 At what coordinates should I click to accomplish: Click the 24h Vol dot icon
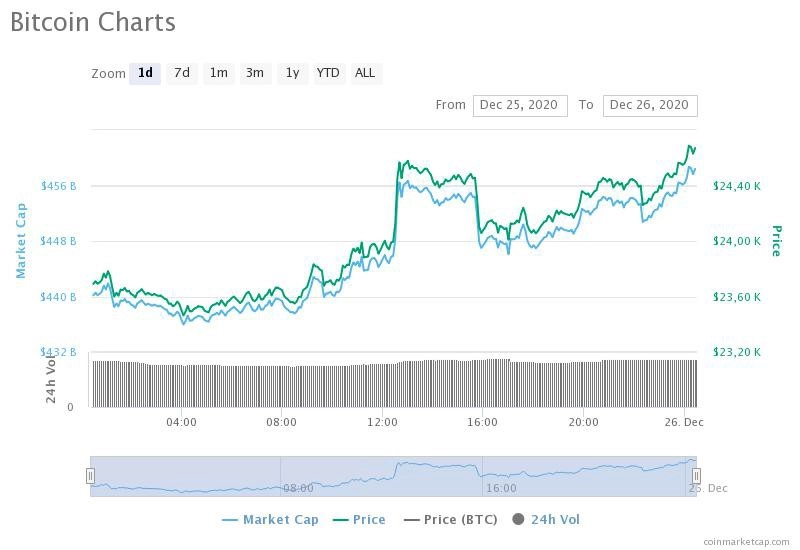[518, 519]
